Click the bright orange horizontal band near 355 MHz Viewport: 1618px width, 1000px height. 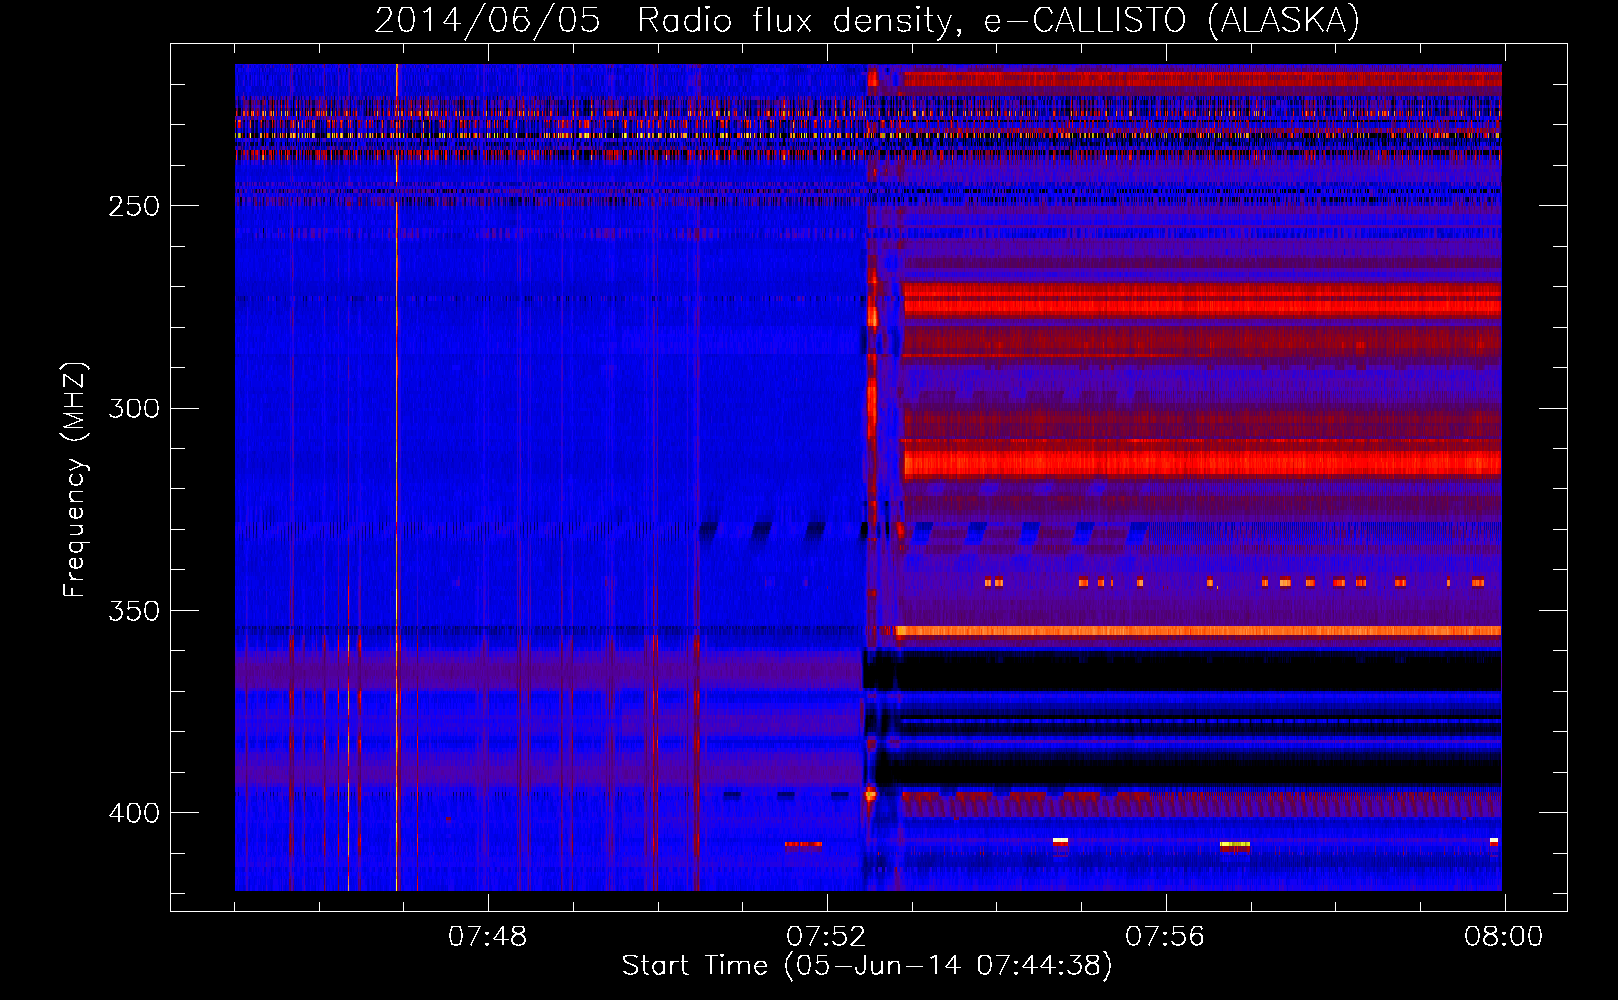point(1198,631)
